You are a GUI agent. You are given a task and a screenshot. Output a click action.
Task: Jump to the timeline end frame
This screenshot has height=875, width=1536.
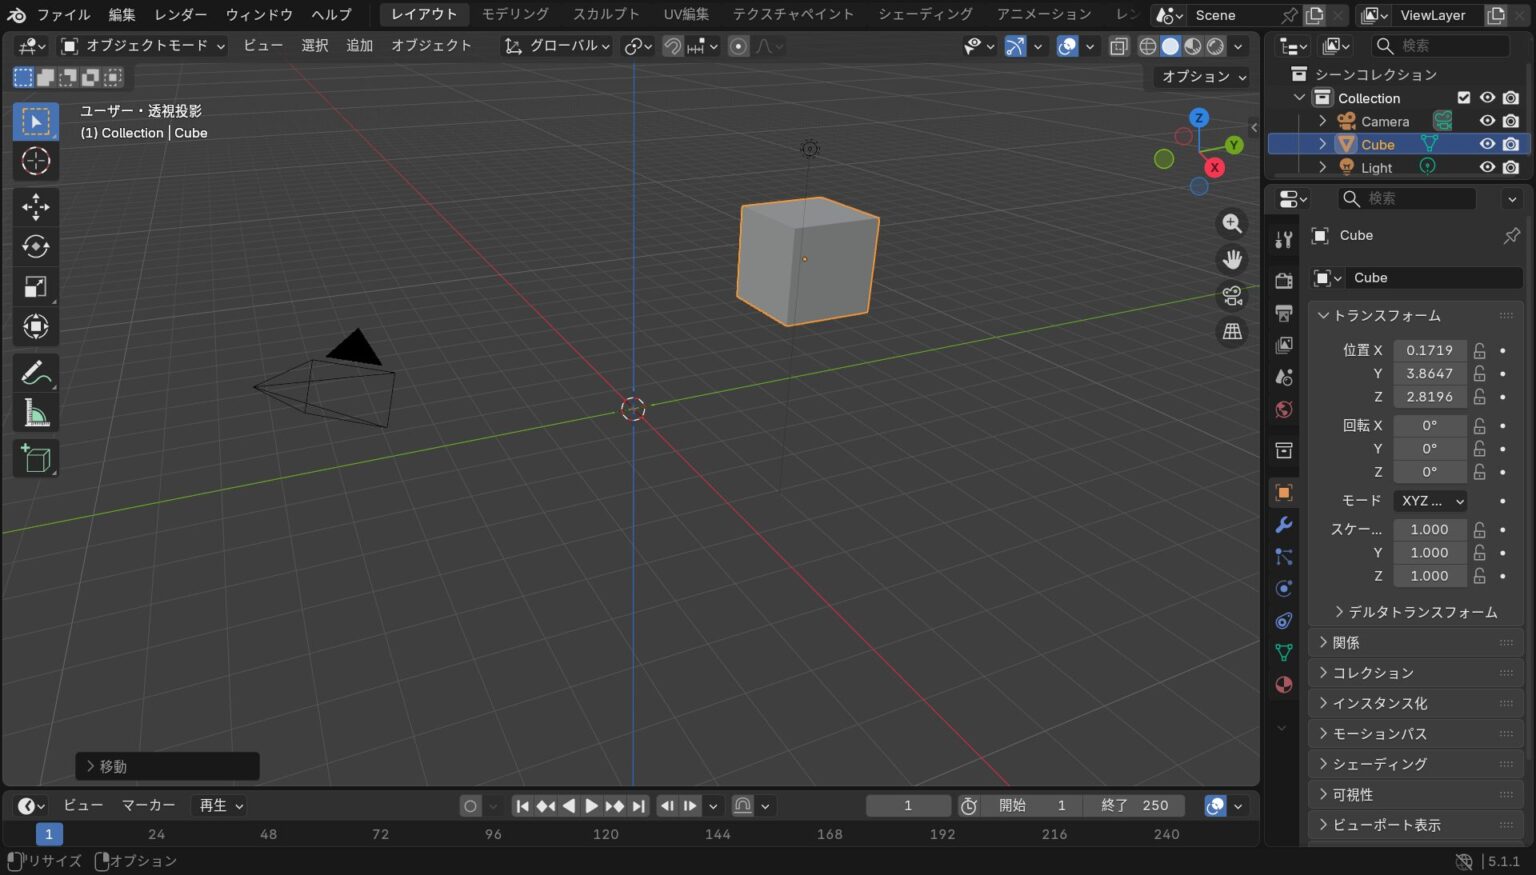click(638, 806)
